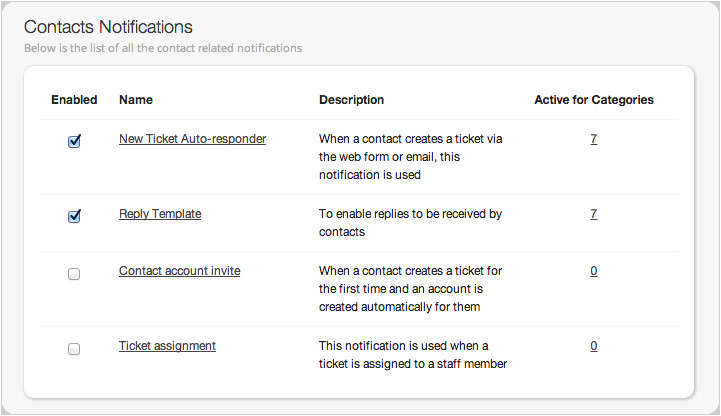Open the Ticket assignment notification link

coord(167,346)
